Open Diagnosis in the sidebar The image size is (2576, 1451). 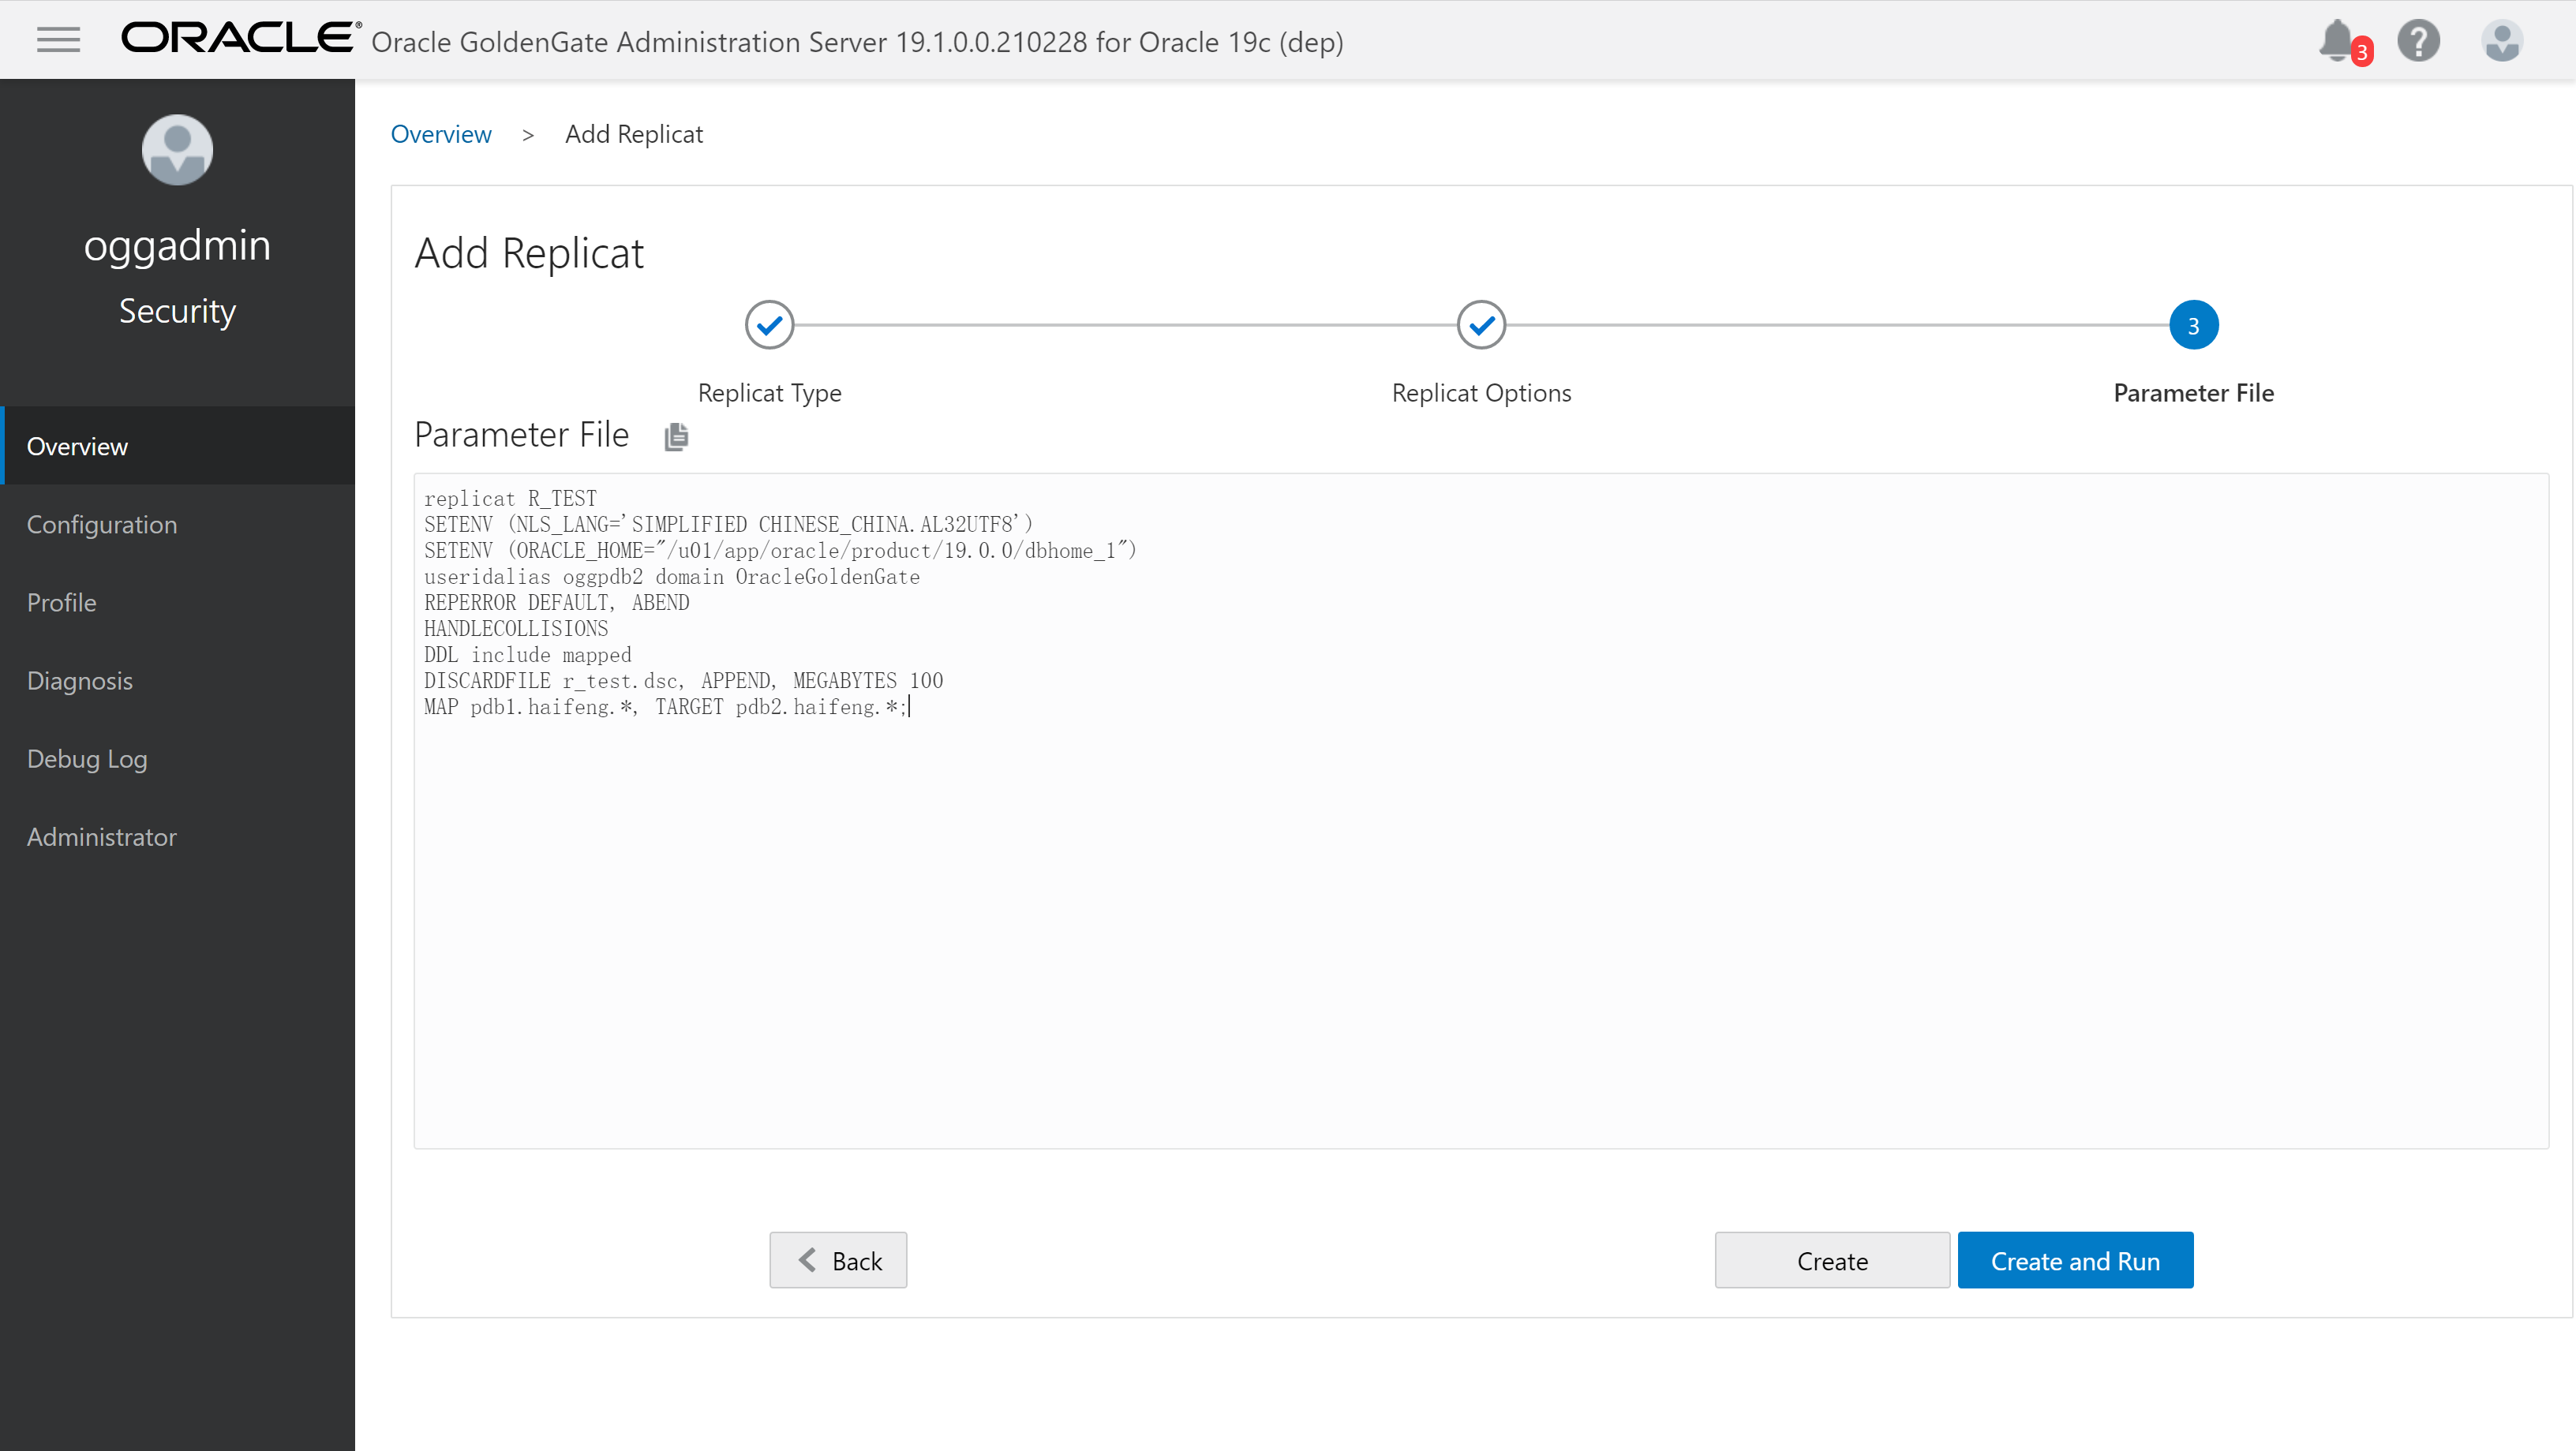[x=80, y=680]
